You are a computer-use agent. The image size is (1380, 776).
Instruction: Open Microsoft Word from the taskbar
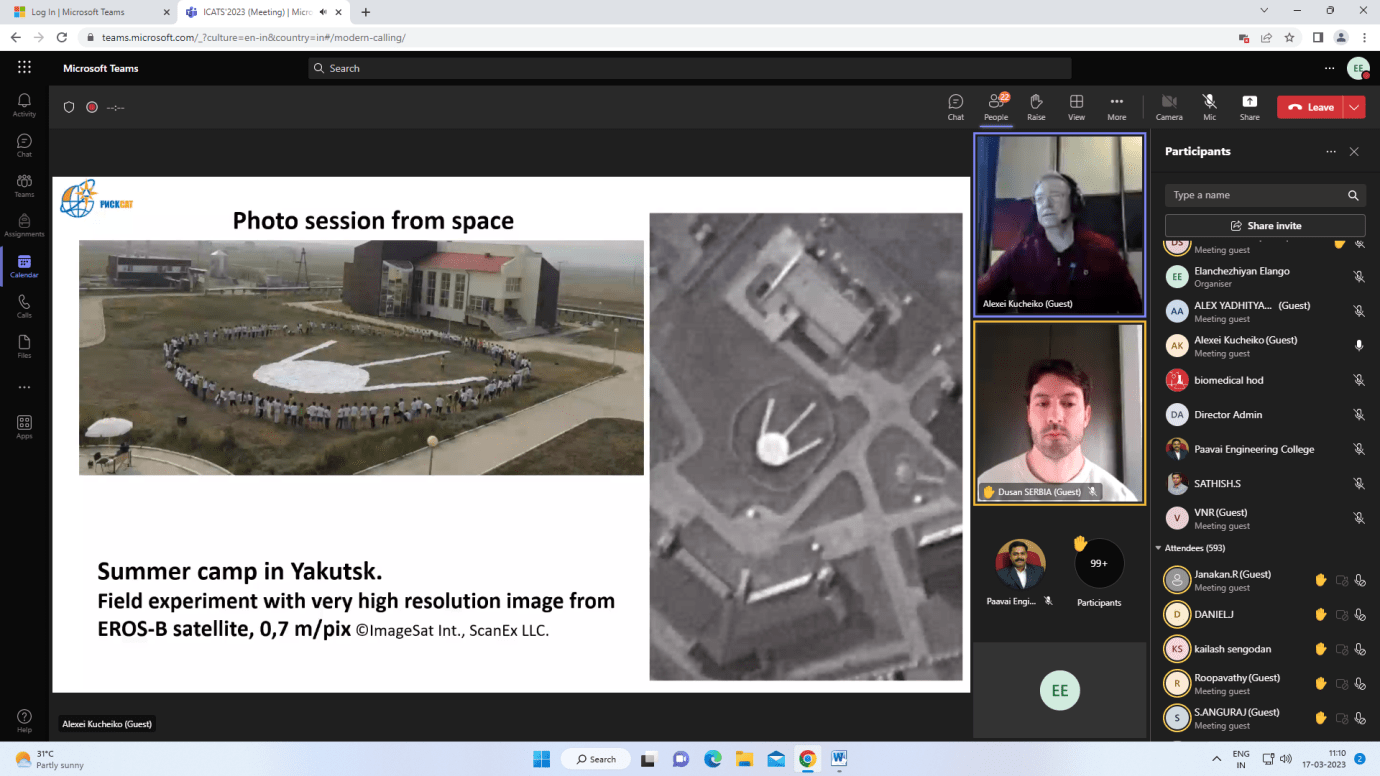[838, 759]
